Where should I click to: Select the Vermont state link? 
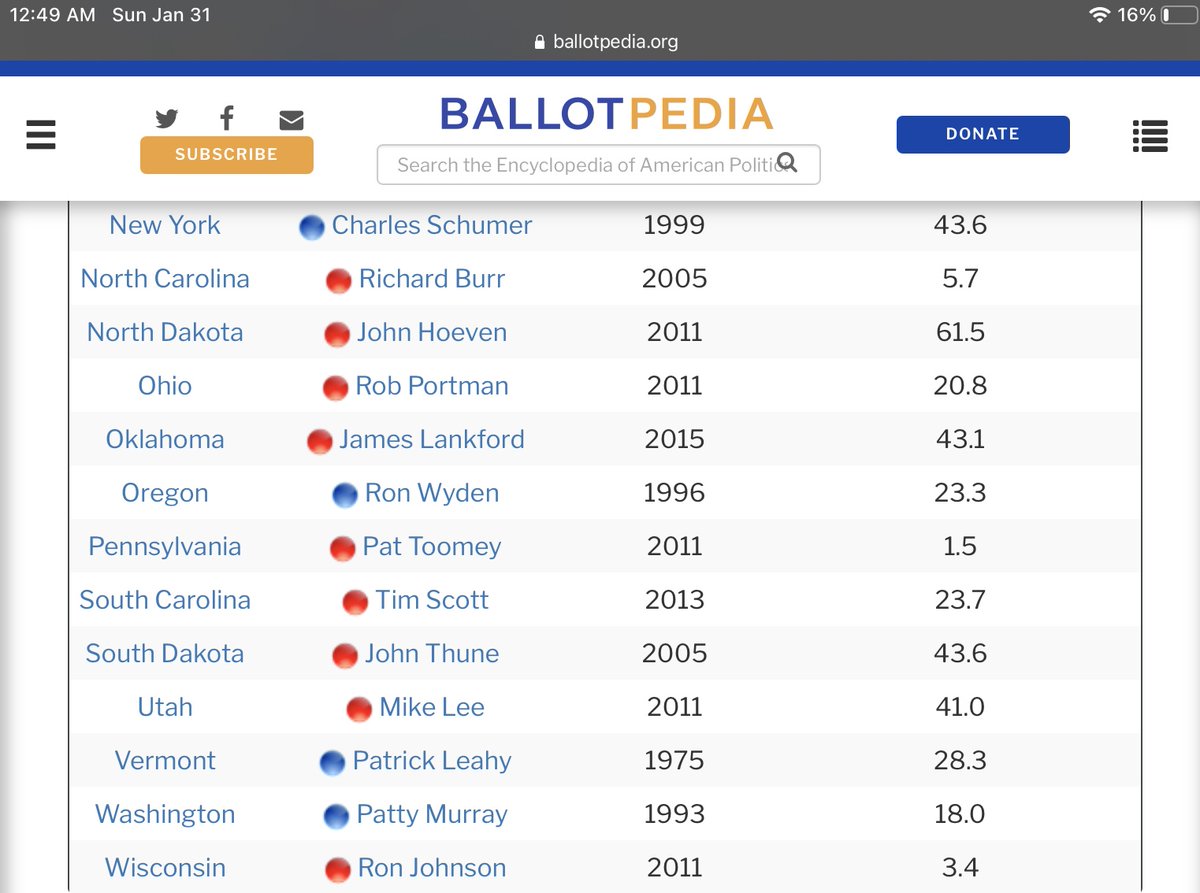(x=165, y=761)
